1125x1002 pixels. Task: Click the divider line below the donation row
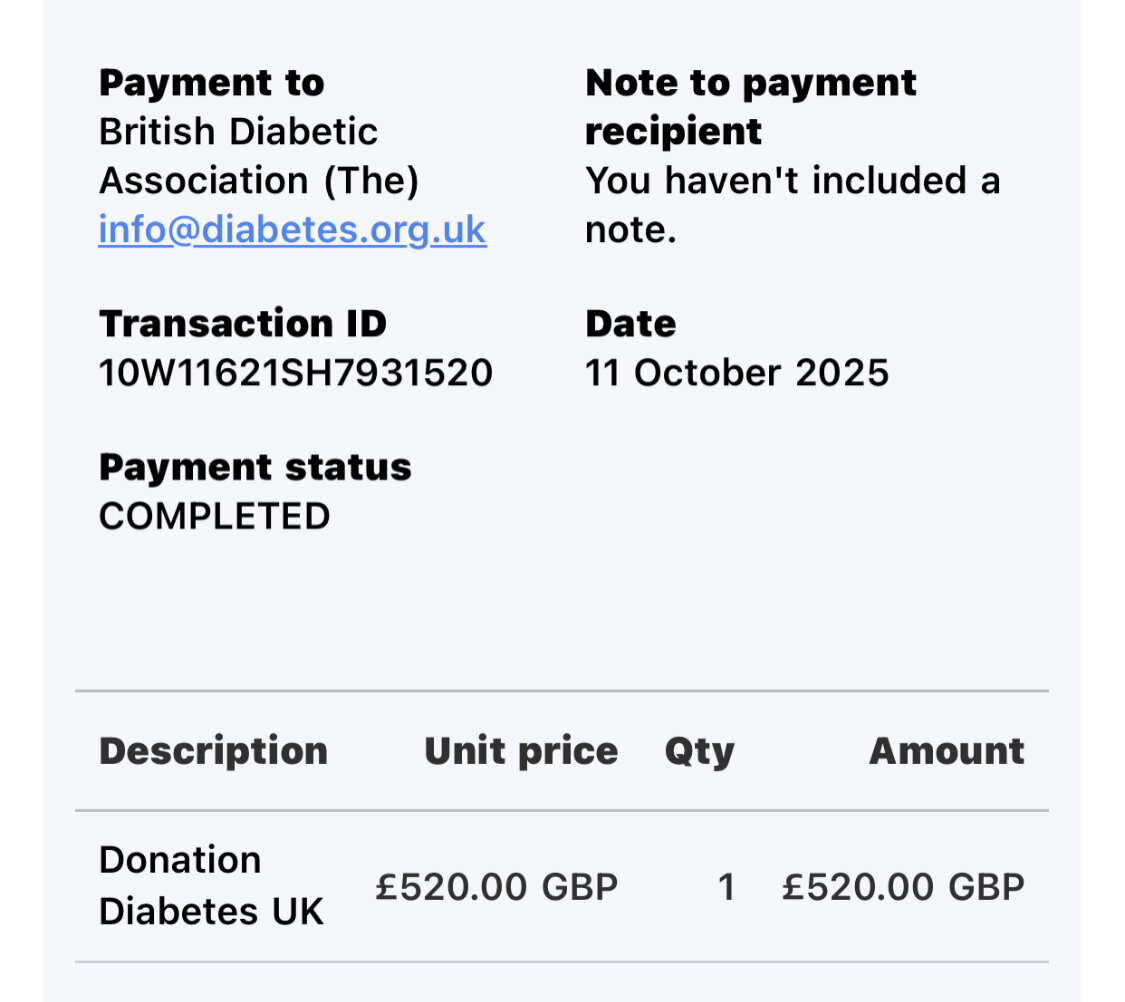tap(562, 962)
